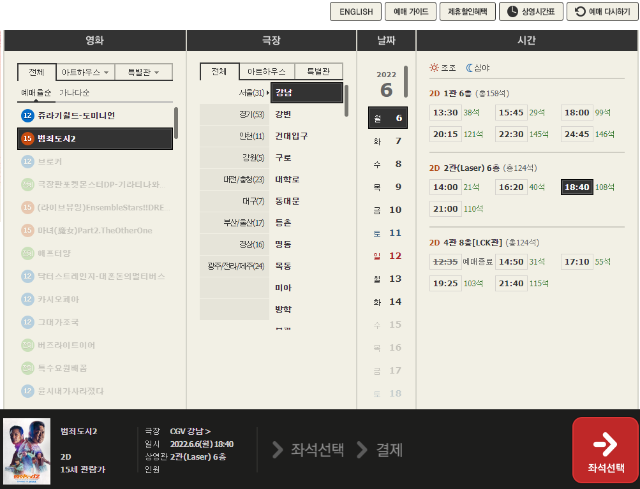Select the 강변 theater
Image resolution: width=640 pixels, height=489 pixels.
coord(307,114)
